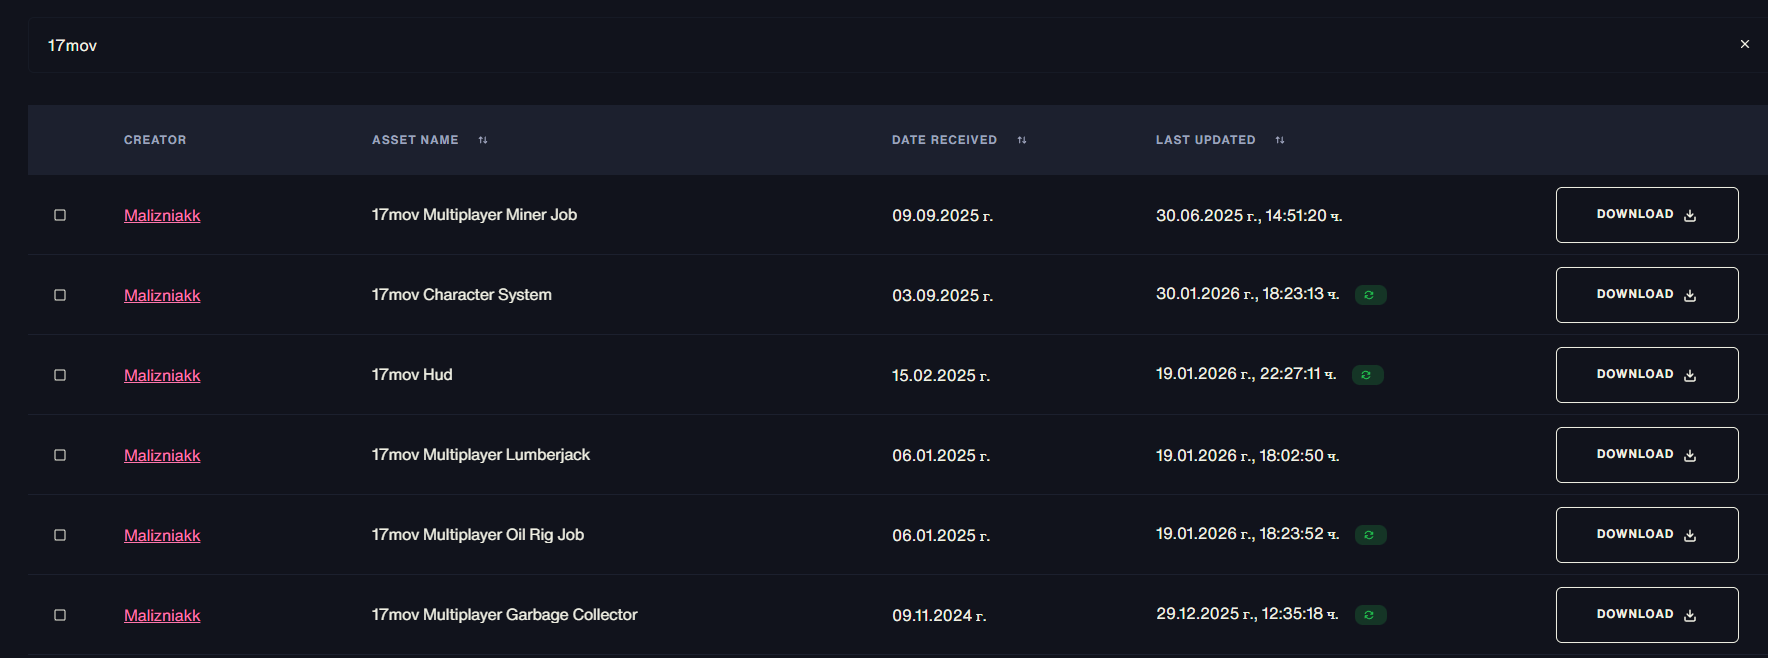Image resolution: width=1768 pixels, height=658 pixels.
Task: Tick the checkbox for 17mov Character System
Action: pyautogui.click(x=60, y=295)
